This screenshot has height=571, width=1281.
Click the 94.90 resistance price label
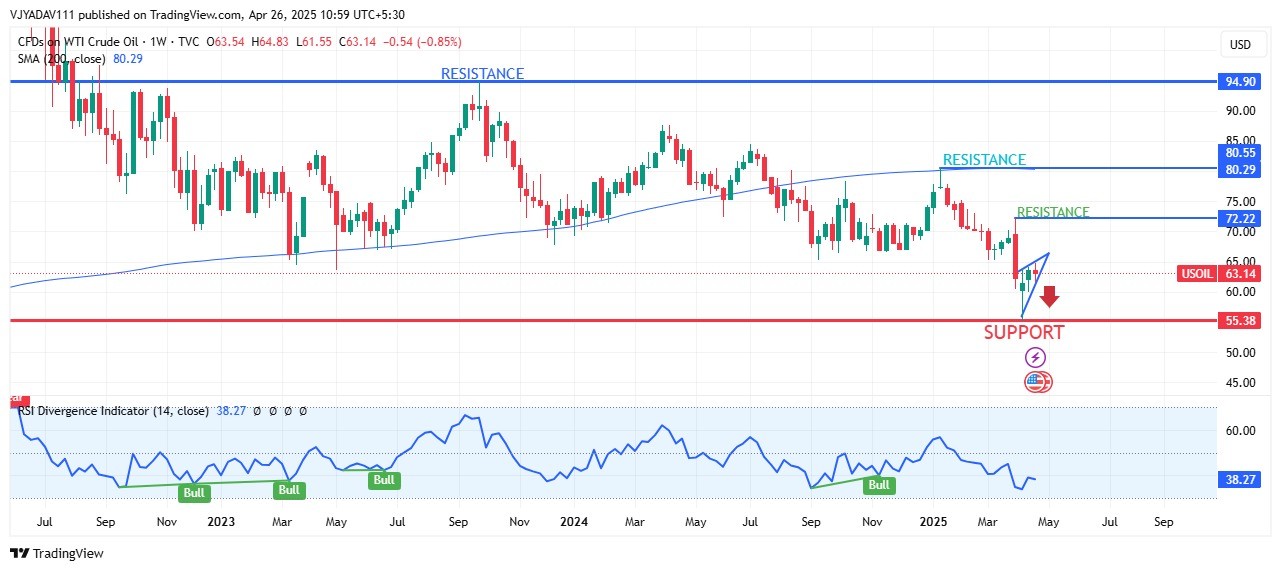click(x=1240, y=81)
